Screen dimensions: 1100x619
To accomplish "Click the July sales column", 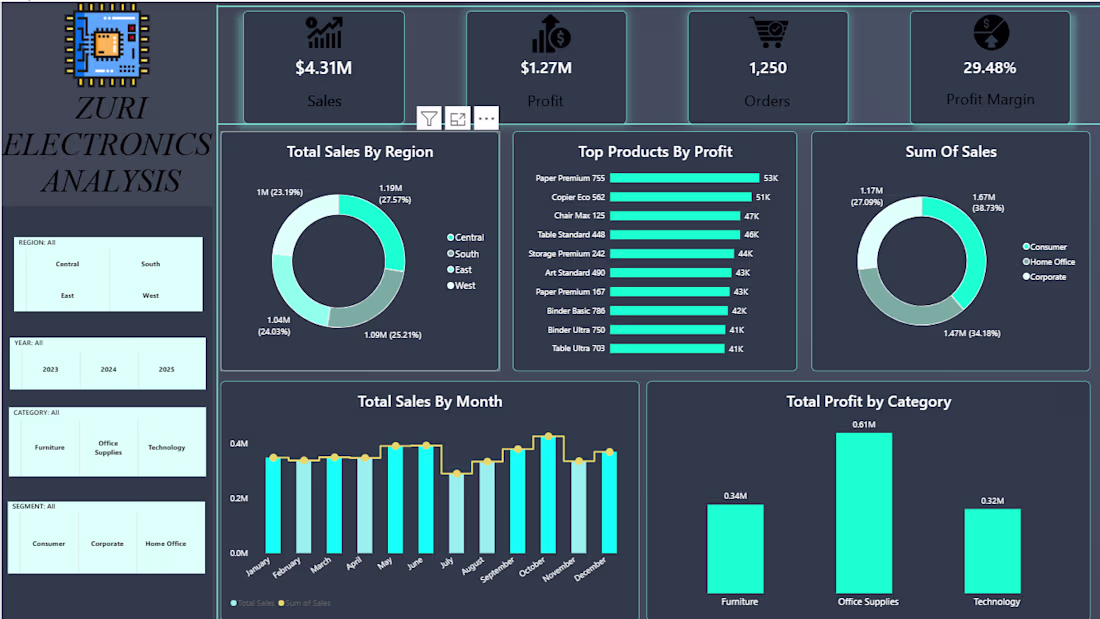I will pos(456,514).
